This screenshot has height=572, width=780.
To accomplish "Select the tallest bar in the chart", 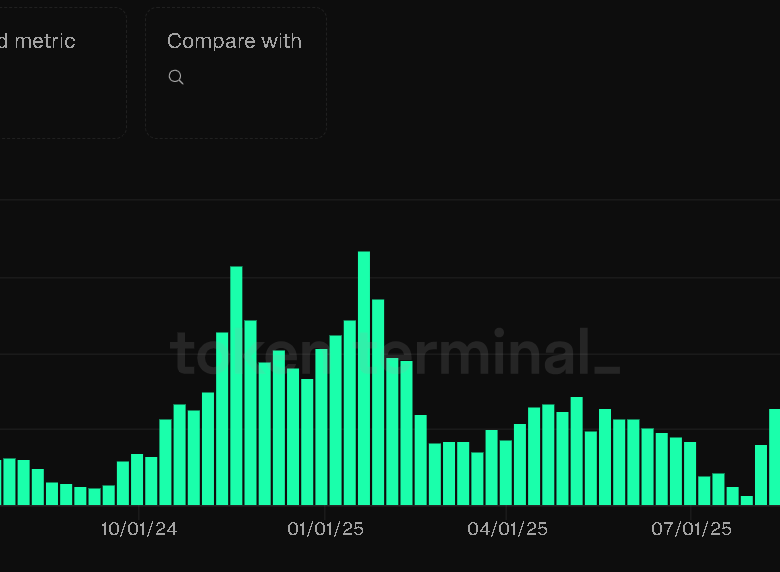I will [x=364, y=378].
